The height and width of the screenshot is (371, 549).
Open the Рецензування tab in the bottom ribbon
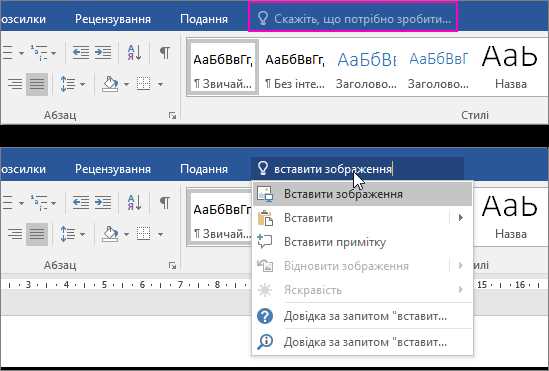[x=113, y=169]
